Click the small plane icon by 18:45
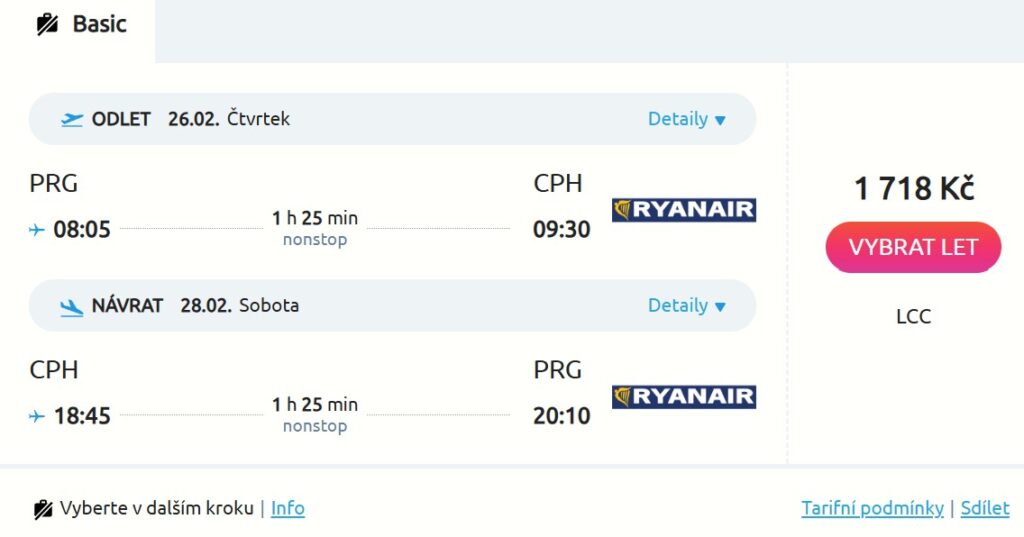This screenshot has height=537, width=1024. (x=37, y=416)
